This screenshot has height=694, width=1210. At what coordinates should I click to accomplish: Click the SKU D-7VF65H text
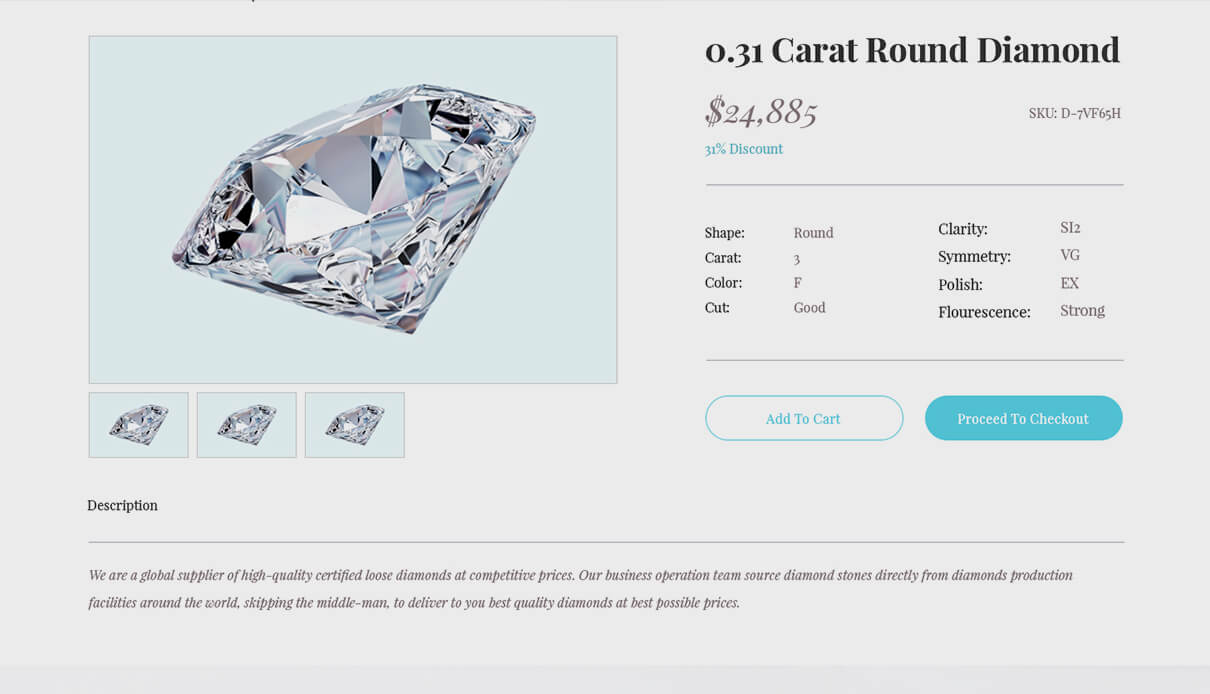pyautogui.click(x=1074, y=113)
